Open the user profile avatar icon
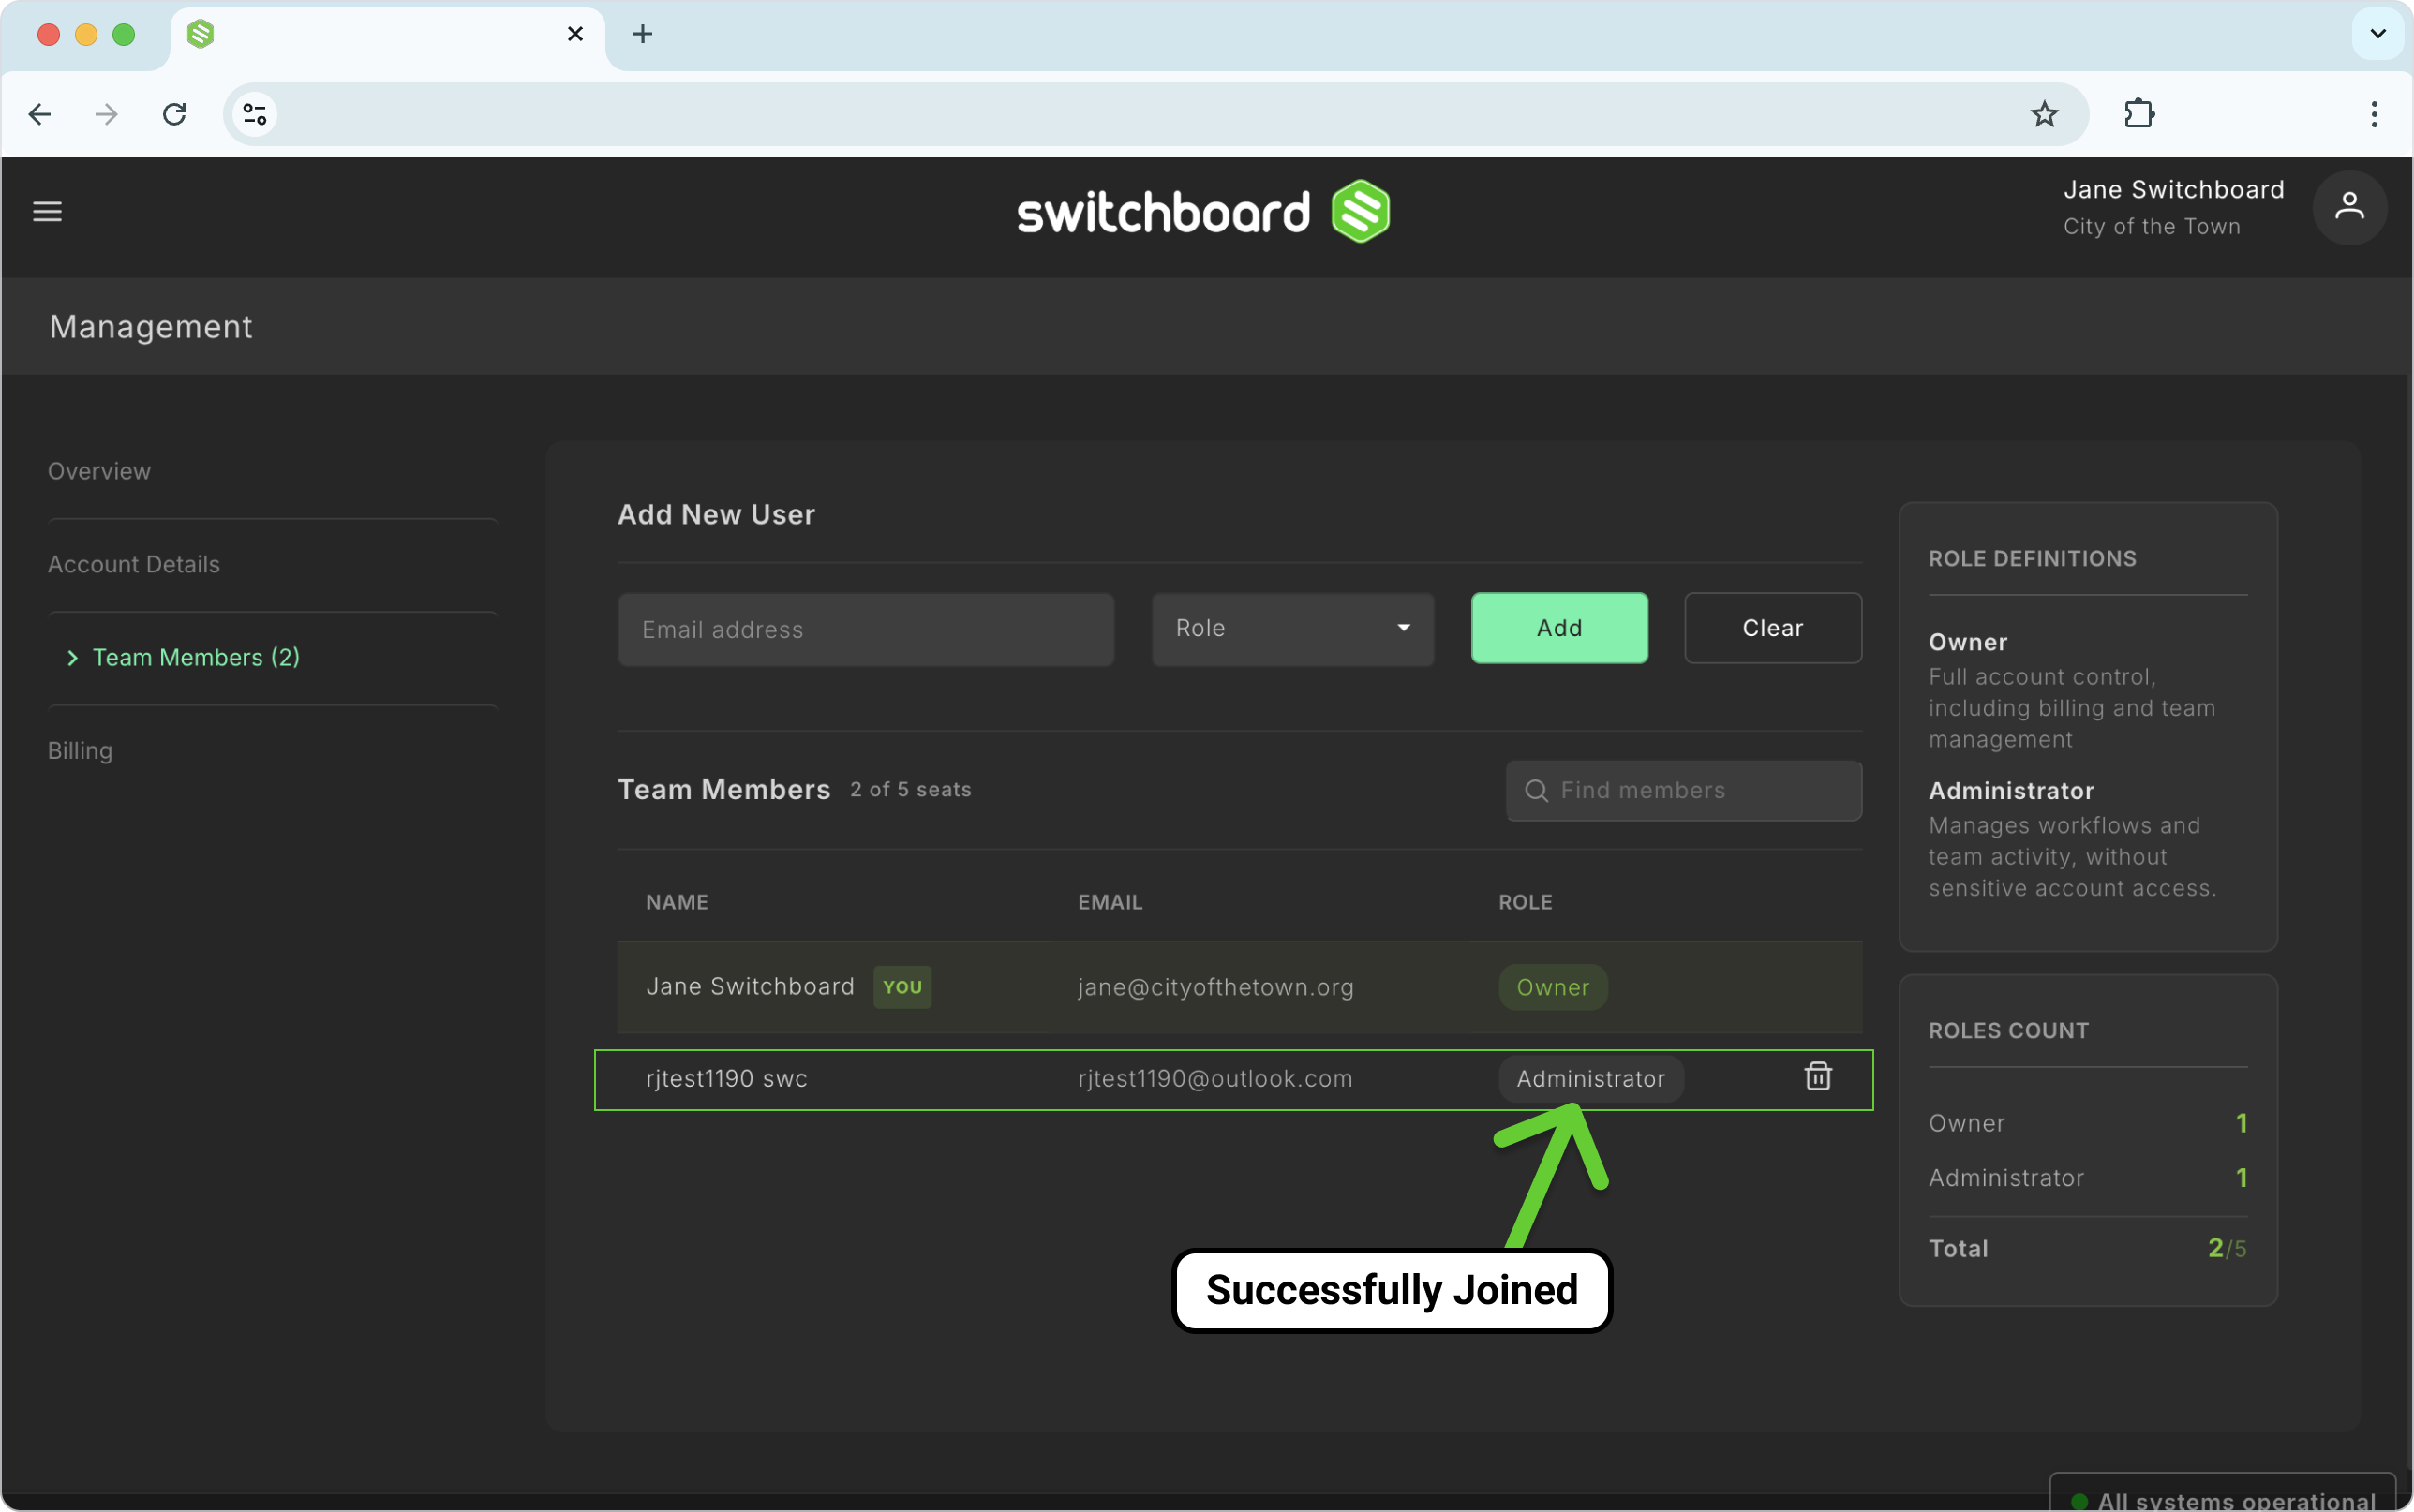The image size is (2414, 1512). pyautogui.click(x=2349, y=208)
